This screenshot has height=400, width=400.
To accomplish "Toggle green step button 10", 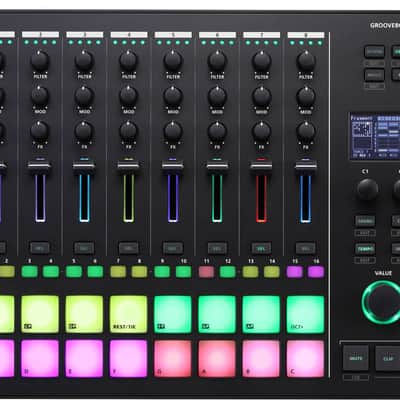I will 184,272.
